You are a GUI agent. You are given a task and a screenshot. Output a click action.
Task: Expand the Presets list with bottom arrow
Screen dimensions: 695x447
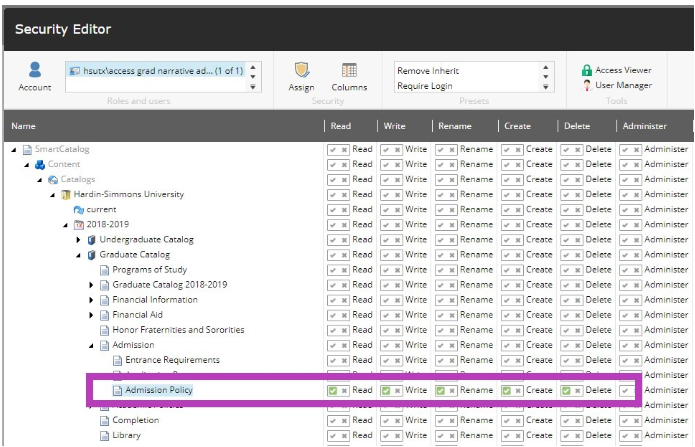pyautogui.click(x=546, y=87)
